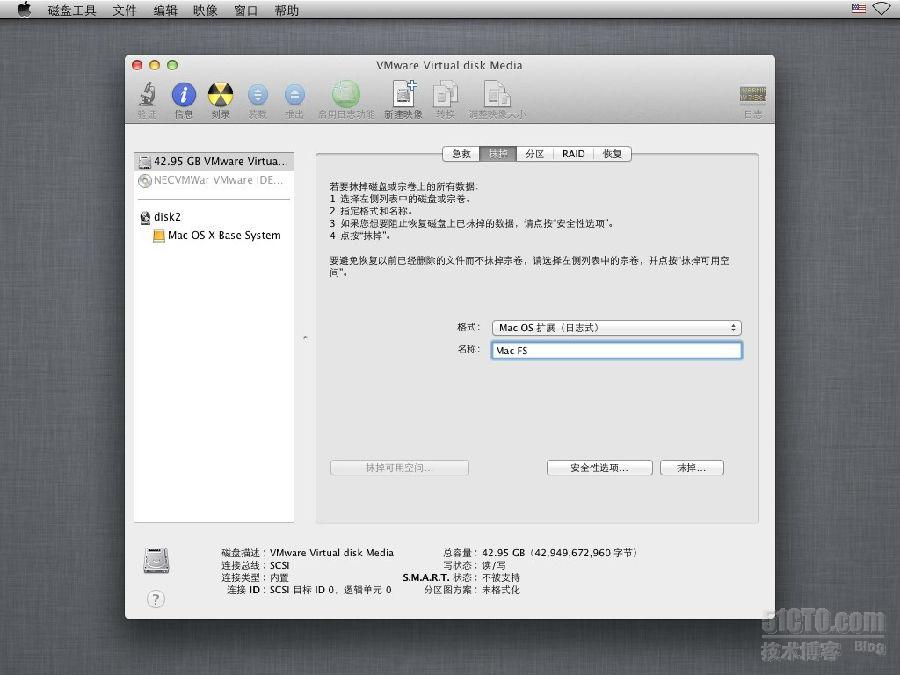This screenshot has height=675, width=900.
Task: Open the Apple menu
Action: (x=24, y=9)
